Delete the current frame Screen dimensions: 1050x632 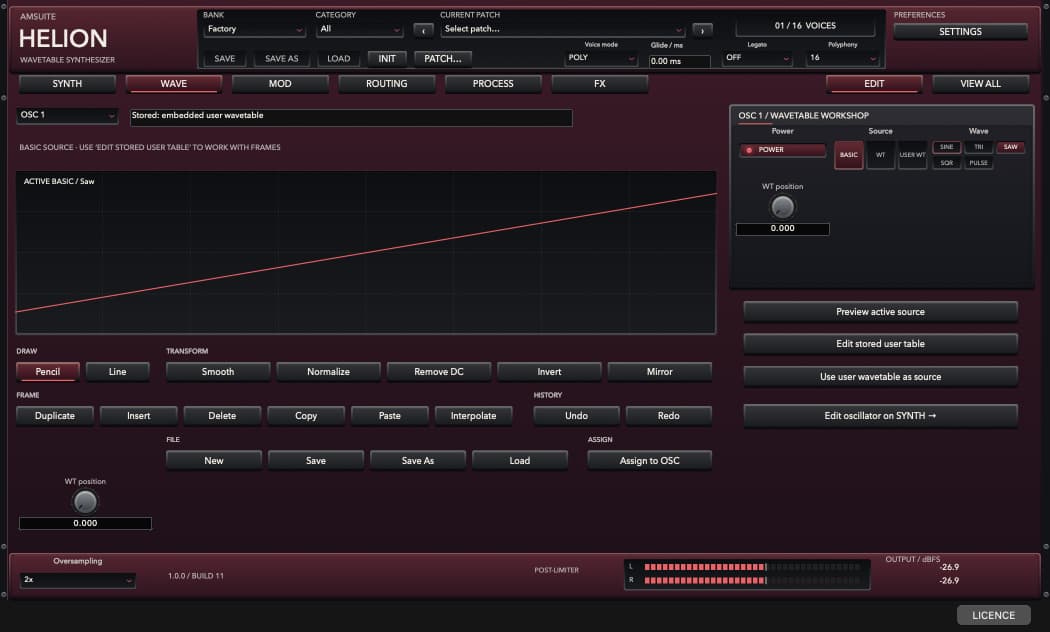point(222,416)
